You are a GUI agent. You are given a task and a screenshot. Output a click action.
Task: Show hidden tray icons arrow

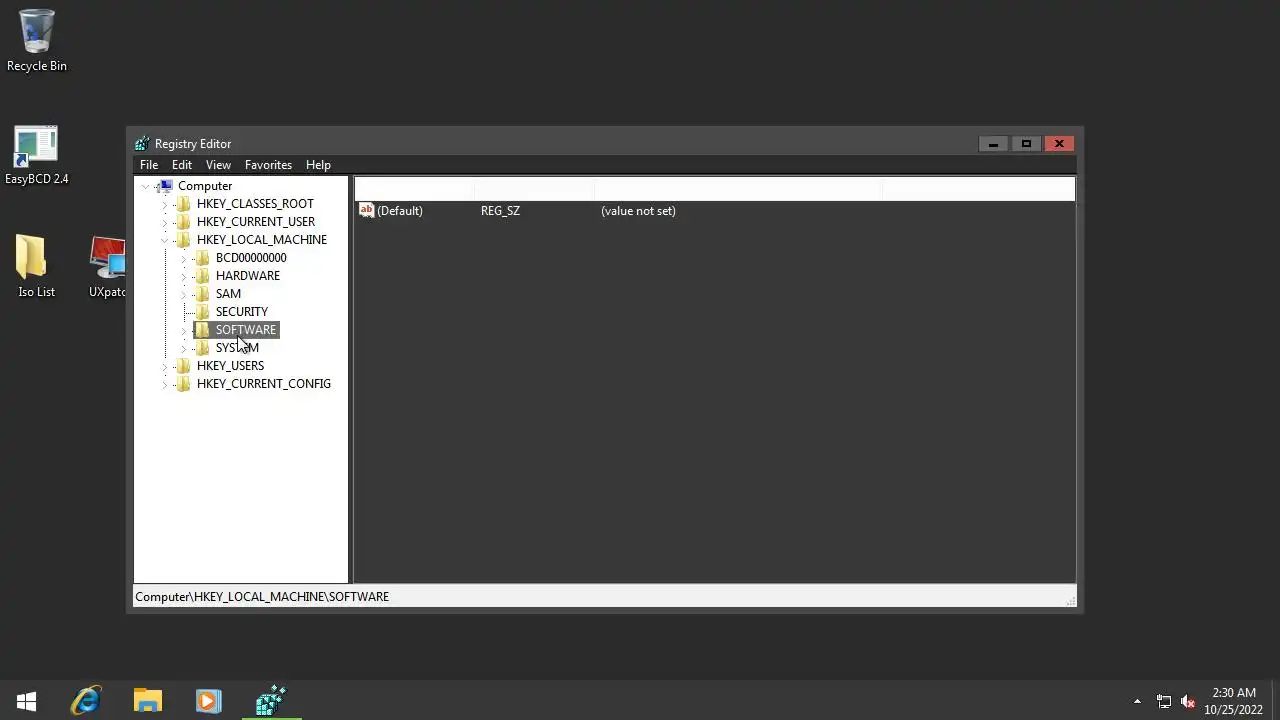(1137, 702)
